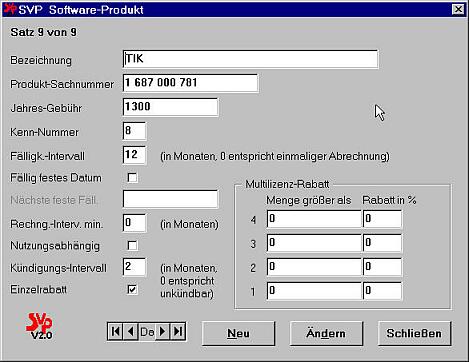469x362 pixels.
Task: Click row 4 Rabatt in % field
Action: [x=382, y=219]
